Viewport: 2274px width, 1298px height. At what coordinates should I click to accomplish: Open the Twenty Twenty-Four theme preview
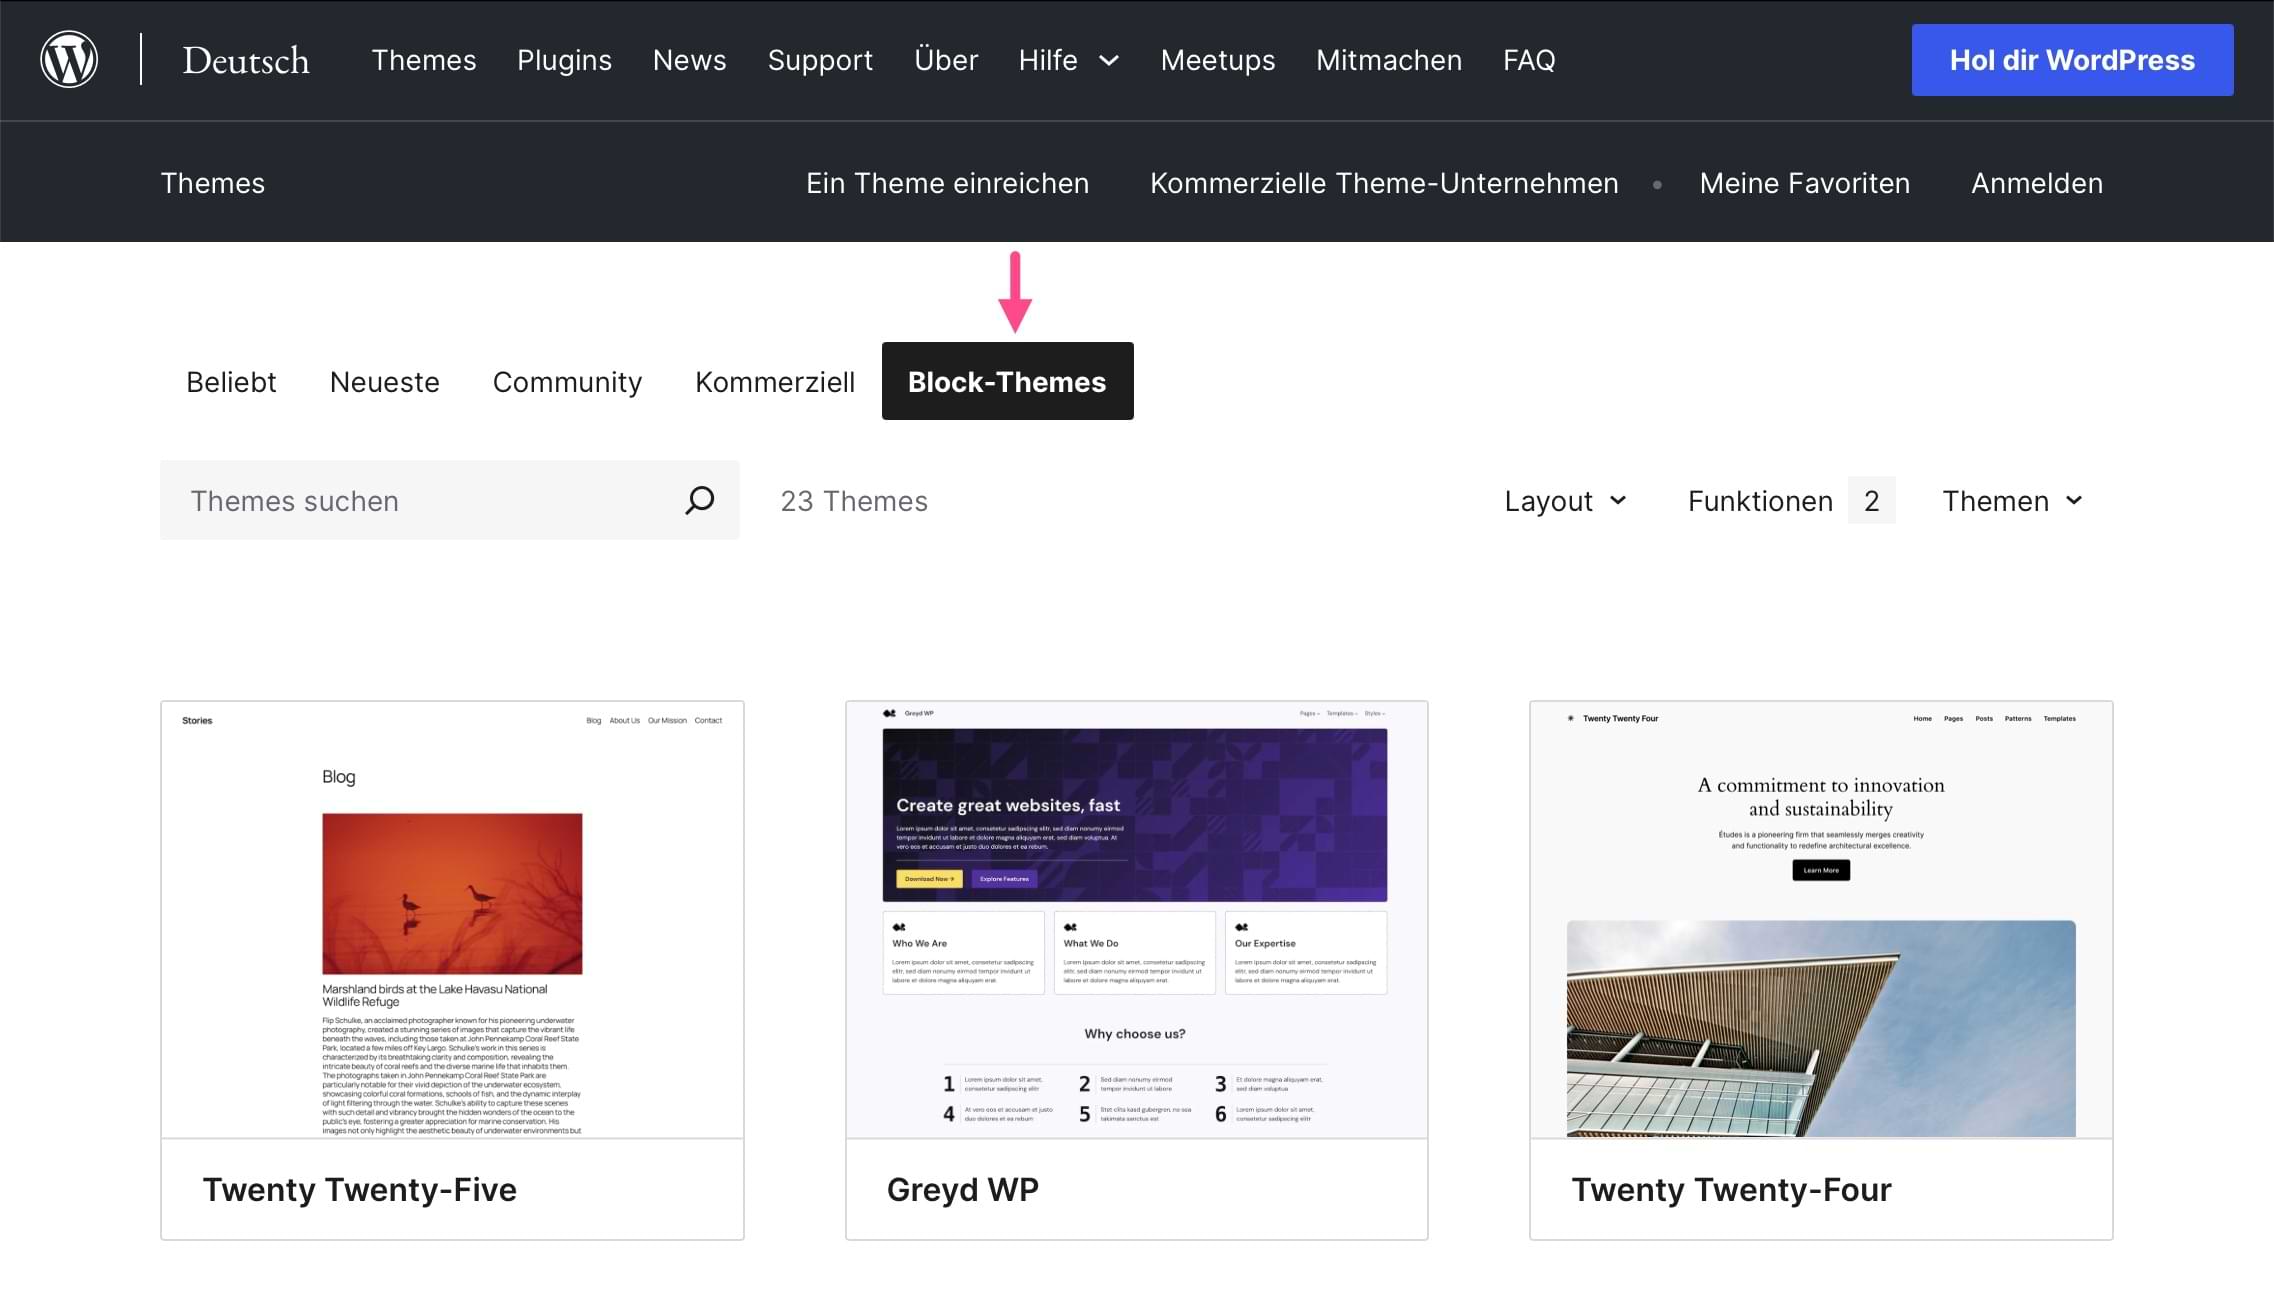coord(1820,920)
